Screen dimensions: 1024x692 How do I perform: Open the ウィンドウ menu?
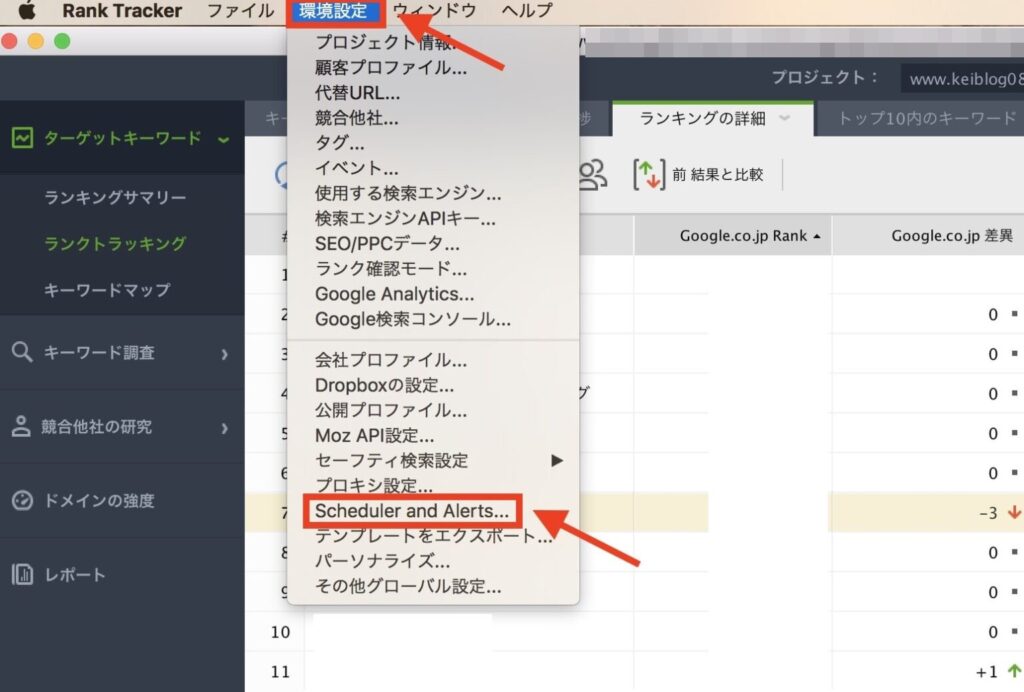(x=435, y=10)
